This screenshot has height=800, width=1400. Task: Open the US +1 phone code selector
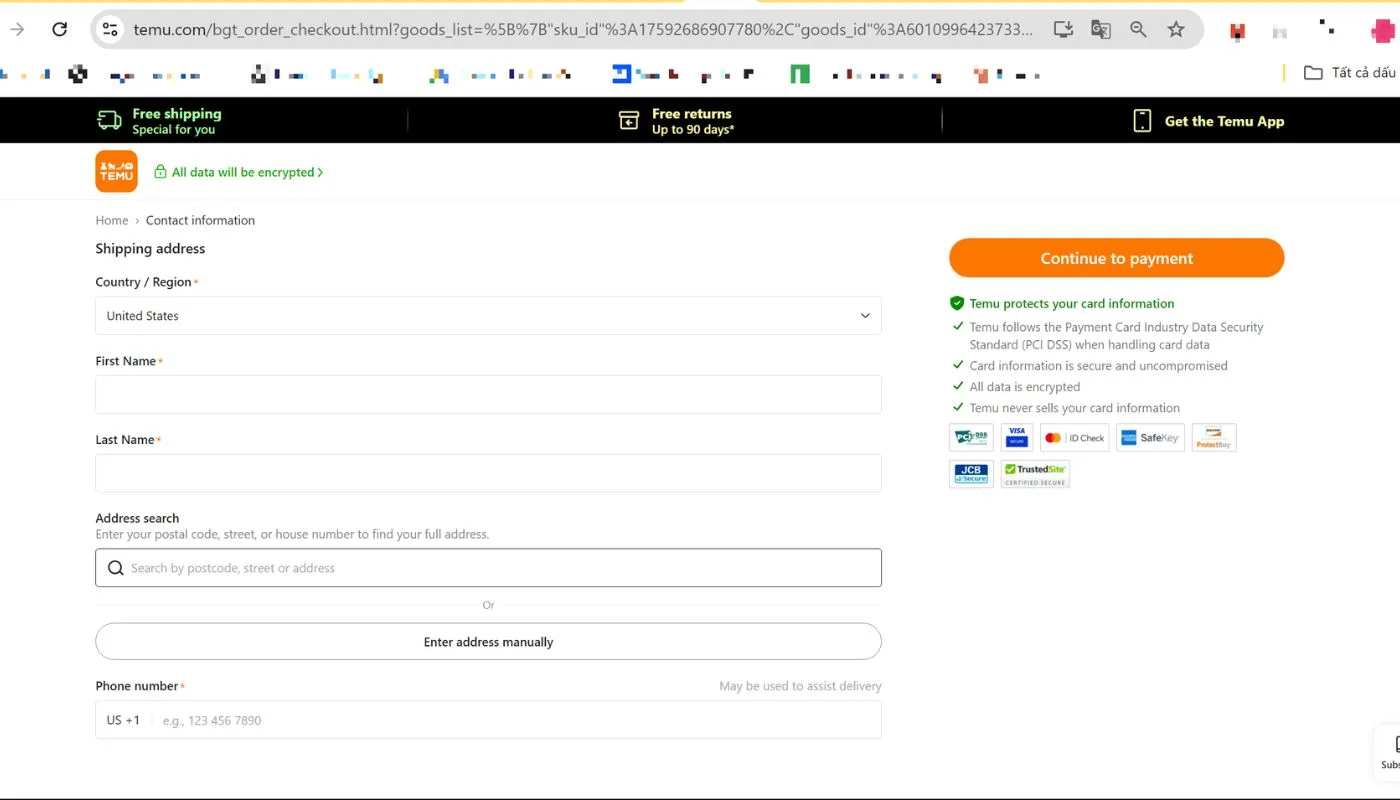(123, 720)
